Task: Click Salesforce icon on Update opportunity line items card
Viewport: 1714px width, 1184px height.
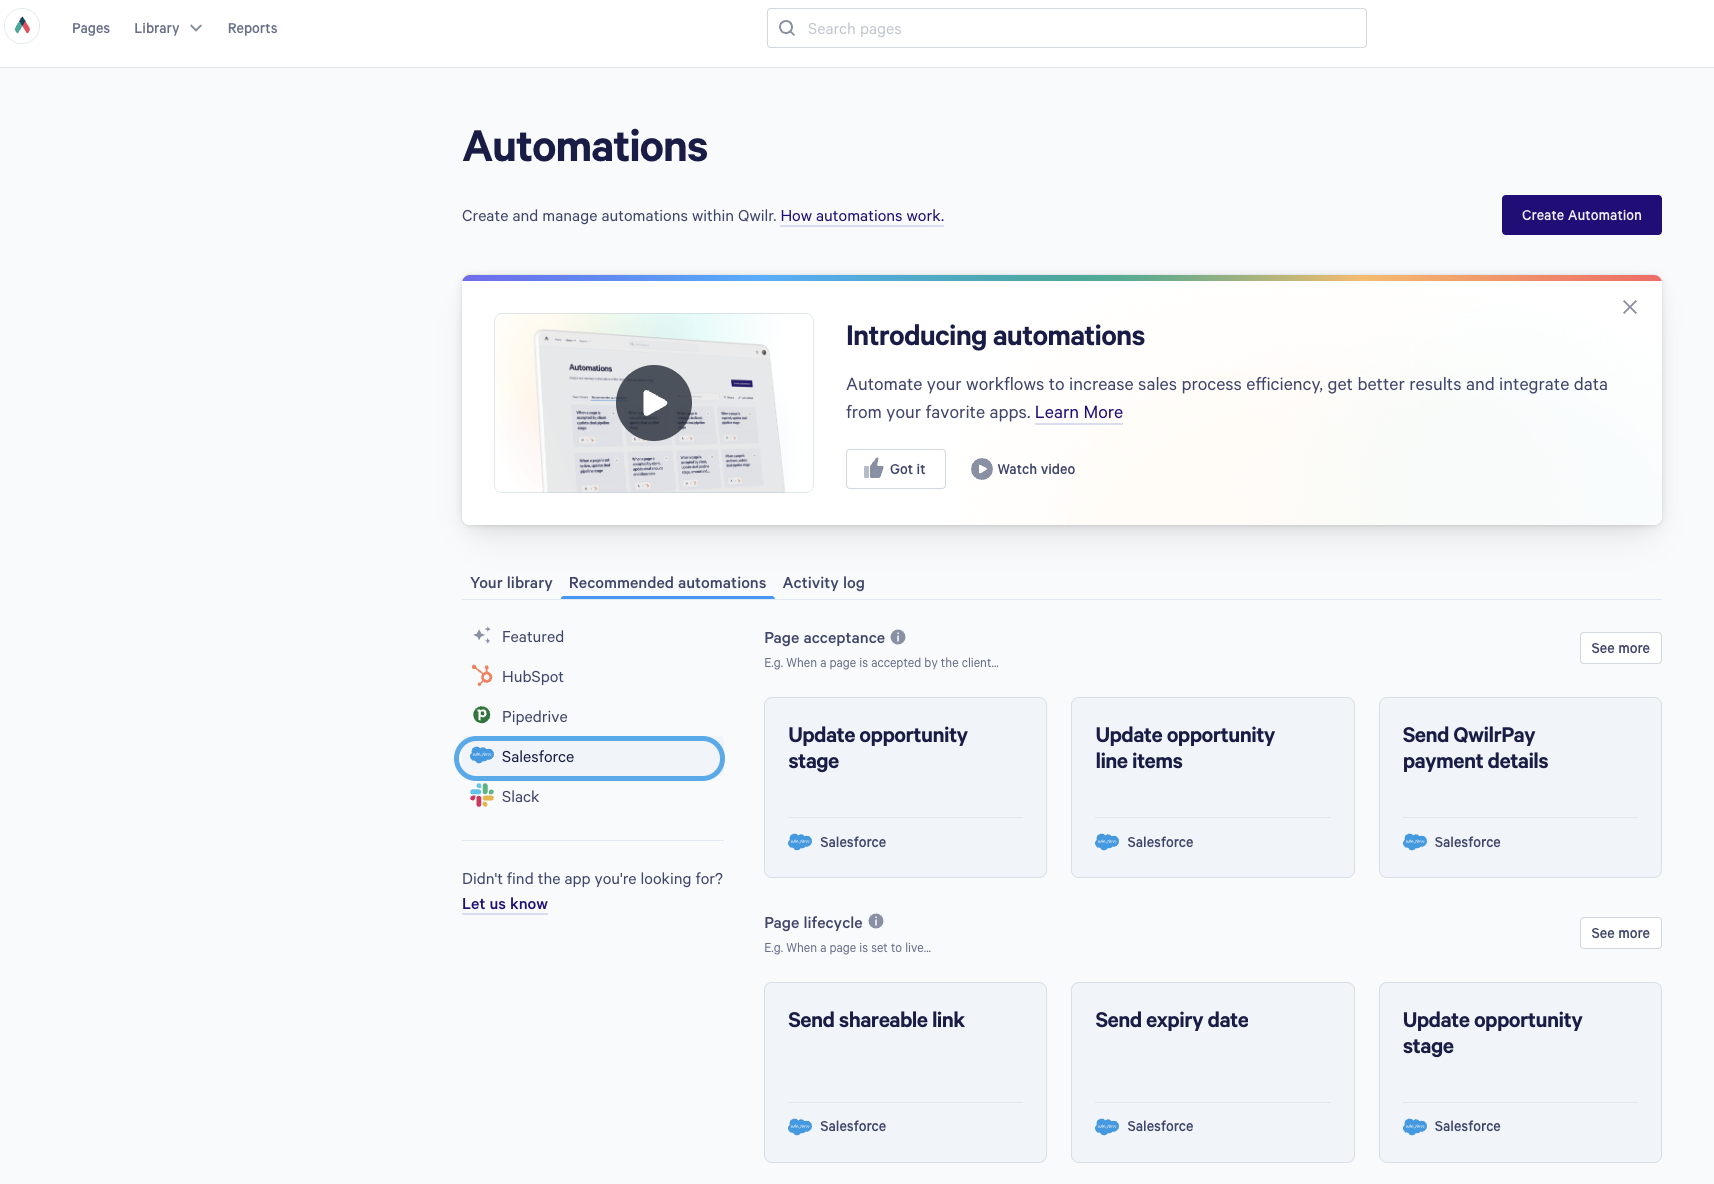Action: point(1107,842)
